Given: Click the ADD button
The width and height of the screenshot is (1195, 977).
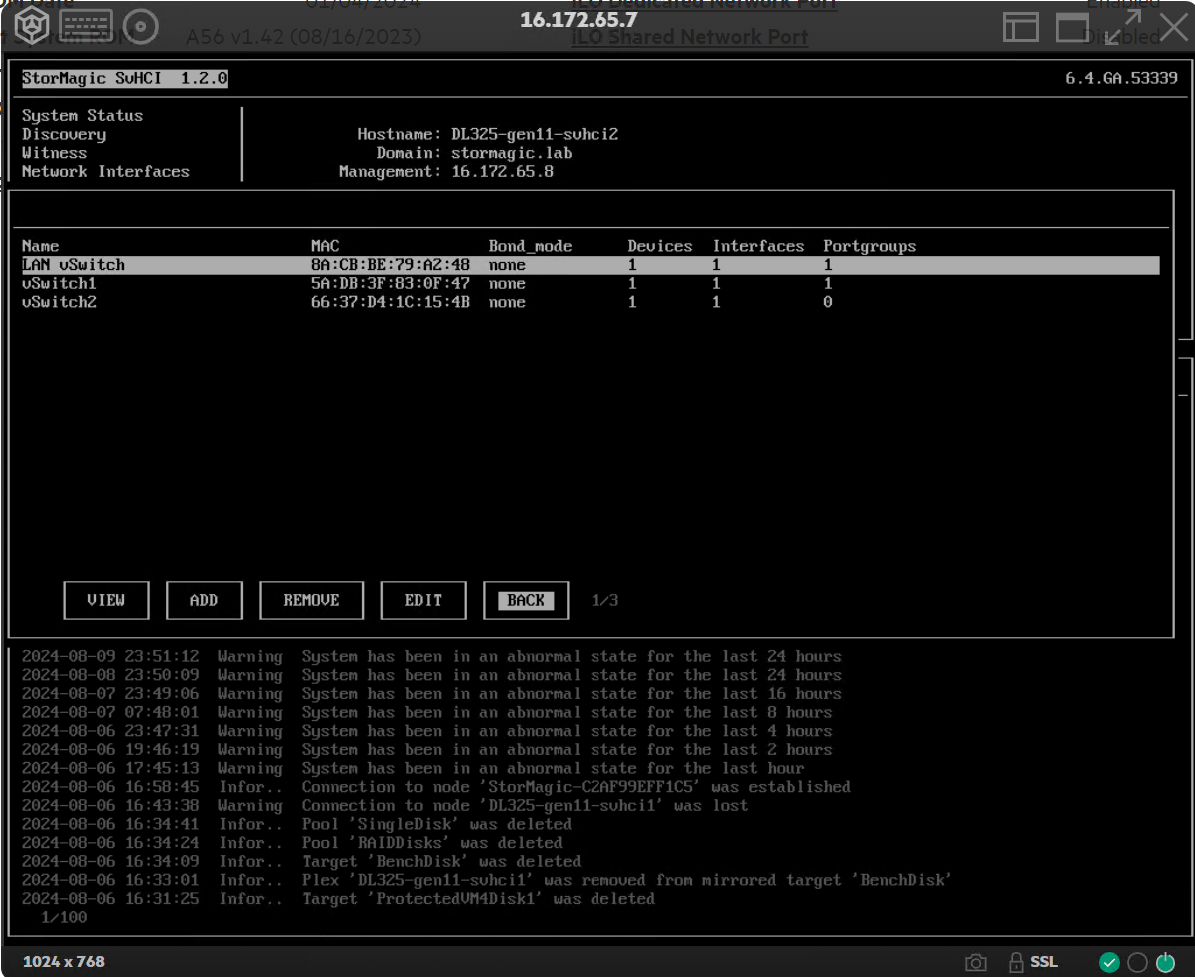Looking at the screenshot, I should pyautogui.click(x=204, y=601).
